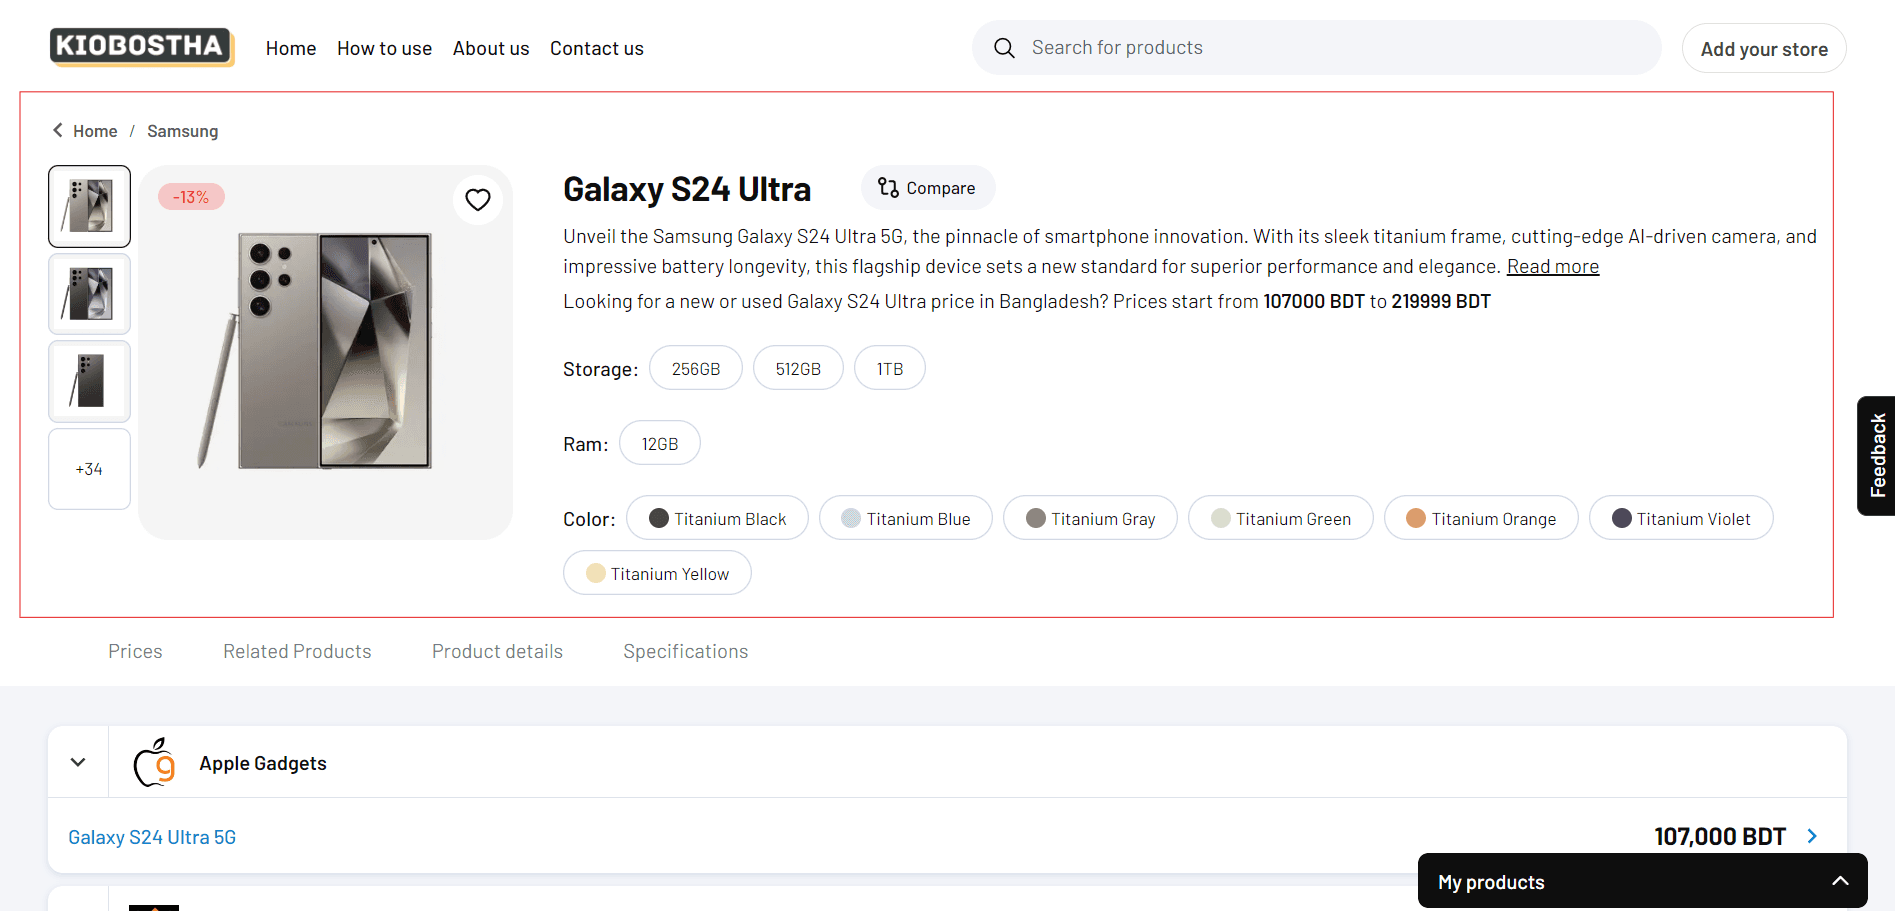Click the back chevron beside Home breadcrumb

click(x=58, y=131)
